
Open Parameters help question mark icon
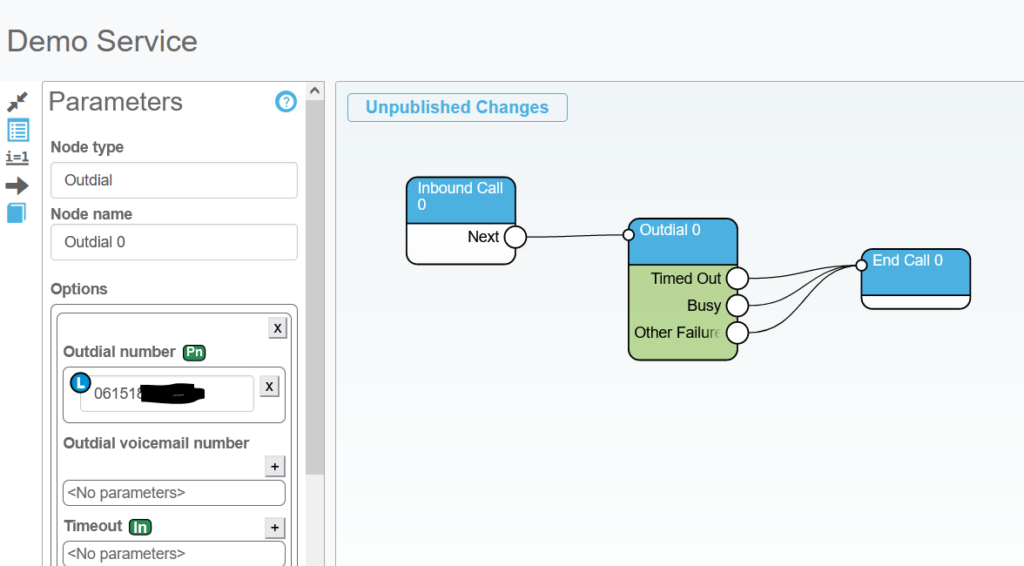point(286,102)
